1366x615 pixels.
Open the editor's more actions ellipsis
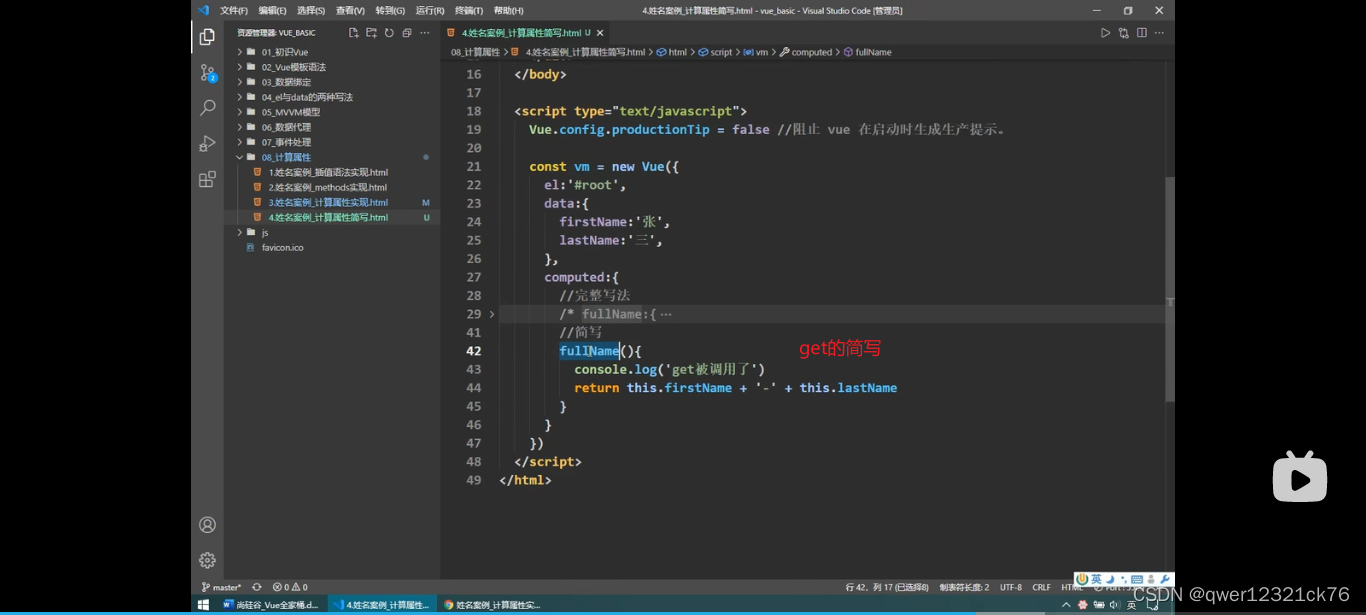click(1159, 33)
